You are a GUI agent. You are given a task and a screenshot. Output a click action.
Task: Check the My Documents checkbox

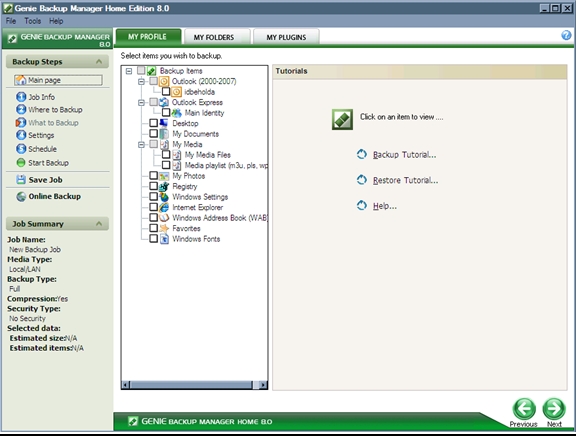coord(153,133)
